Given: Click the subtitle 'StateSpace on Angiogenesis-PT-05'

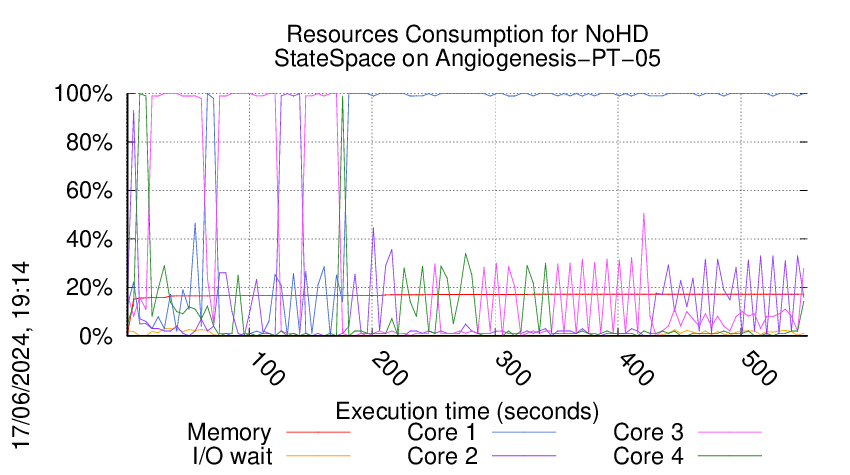Looking at the screenshot, I should pos(467,58).
